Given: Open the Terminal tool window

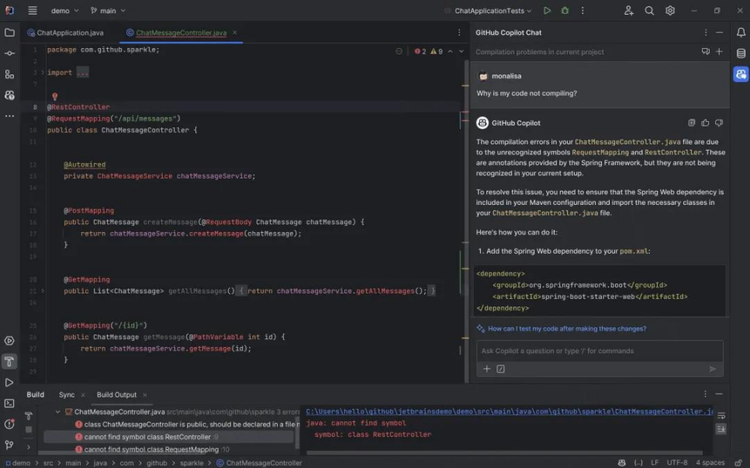Looking at the screenshot, I should click(x=9, y=403).
